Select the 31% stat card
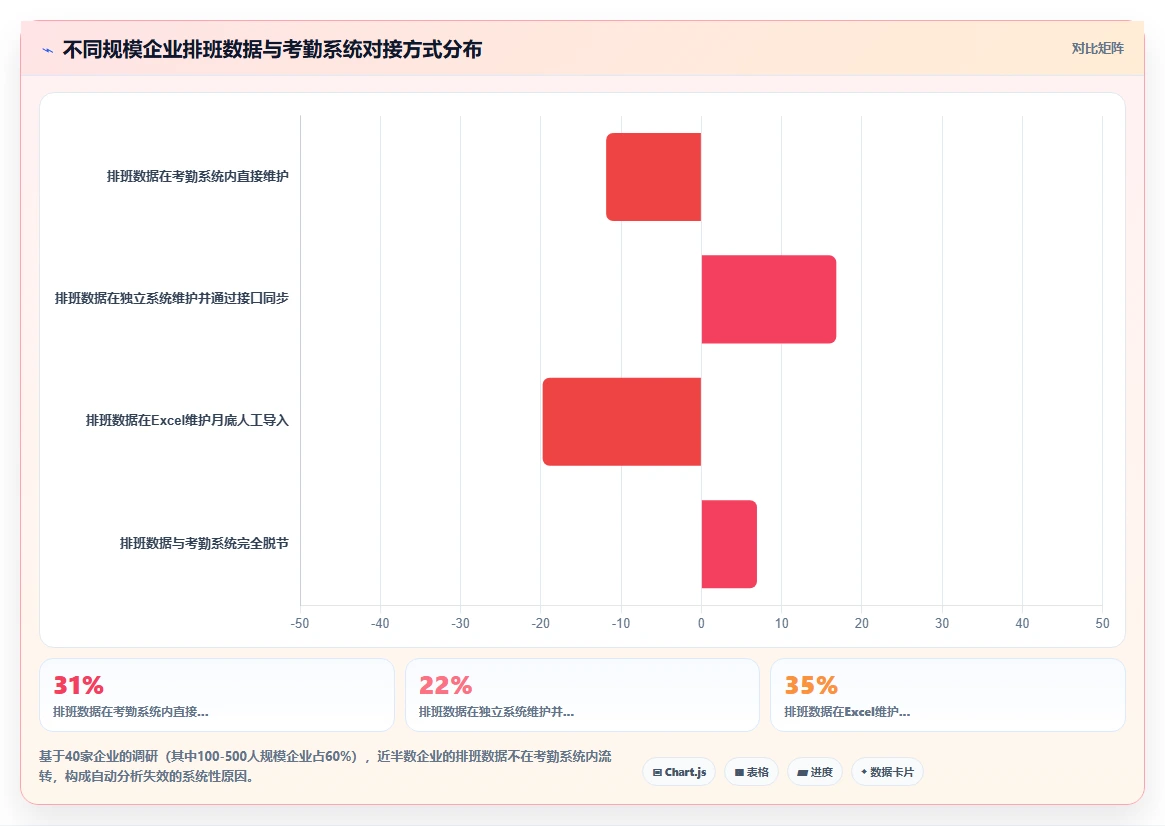The height and width of the screenshot is (826, 1165). (217, 695)
